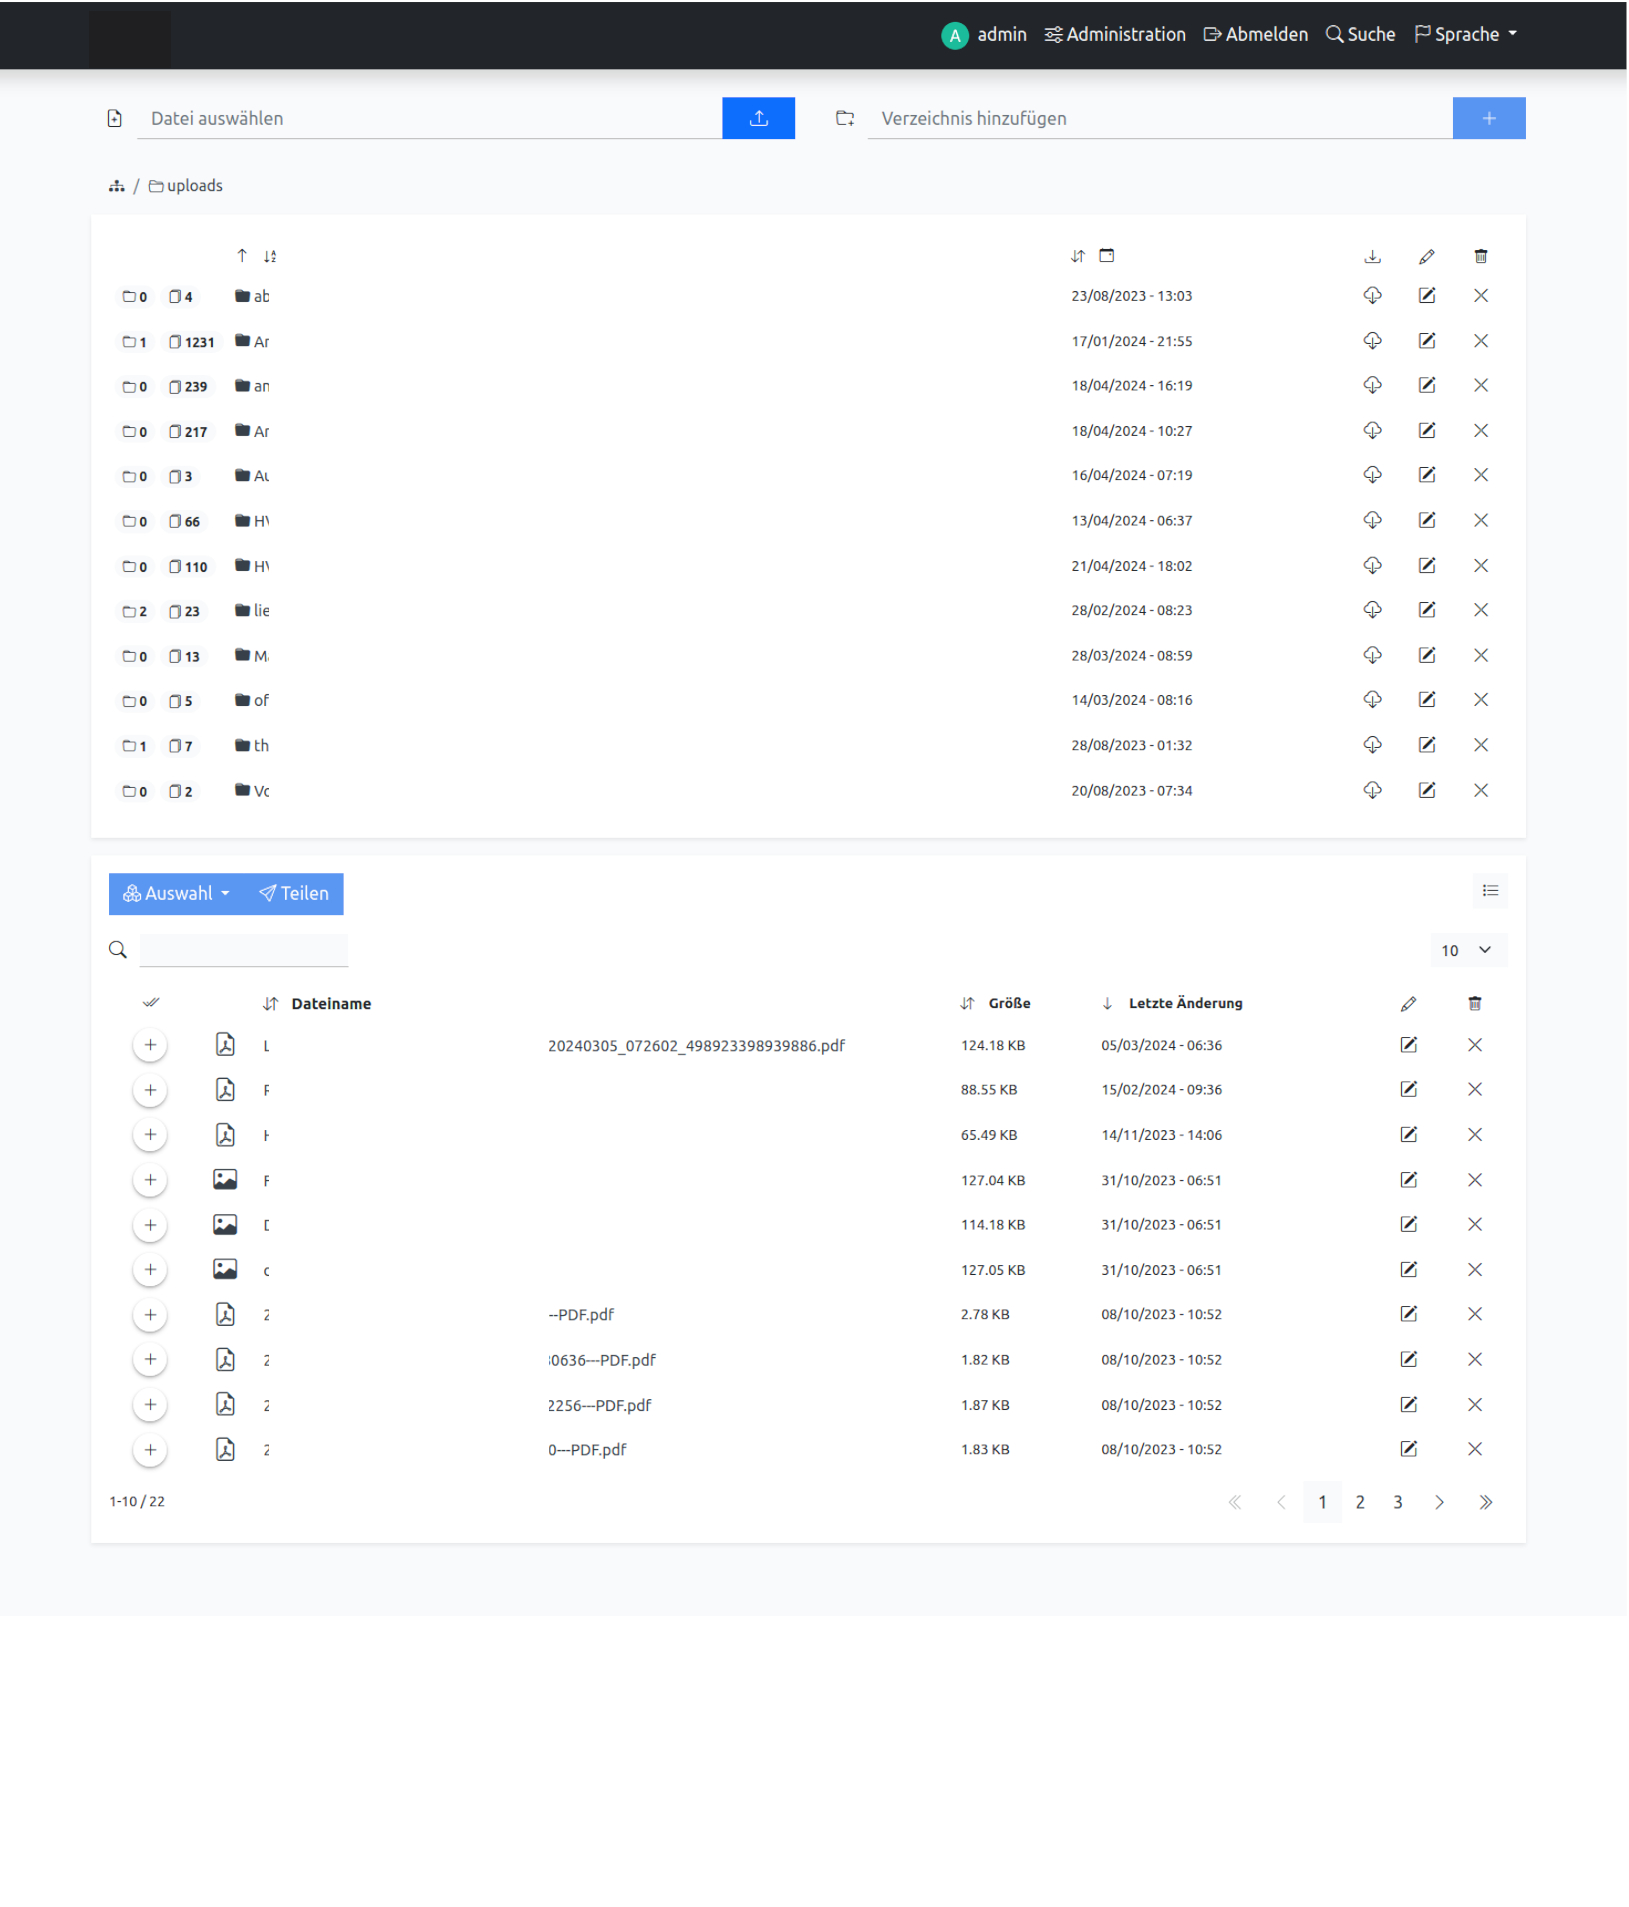Open Suche in the top navigation

pos(1360,34)
